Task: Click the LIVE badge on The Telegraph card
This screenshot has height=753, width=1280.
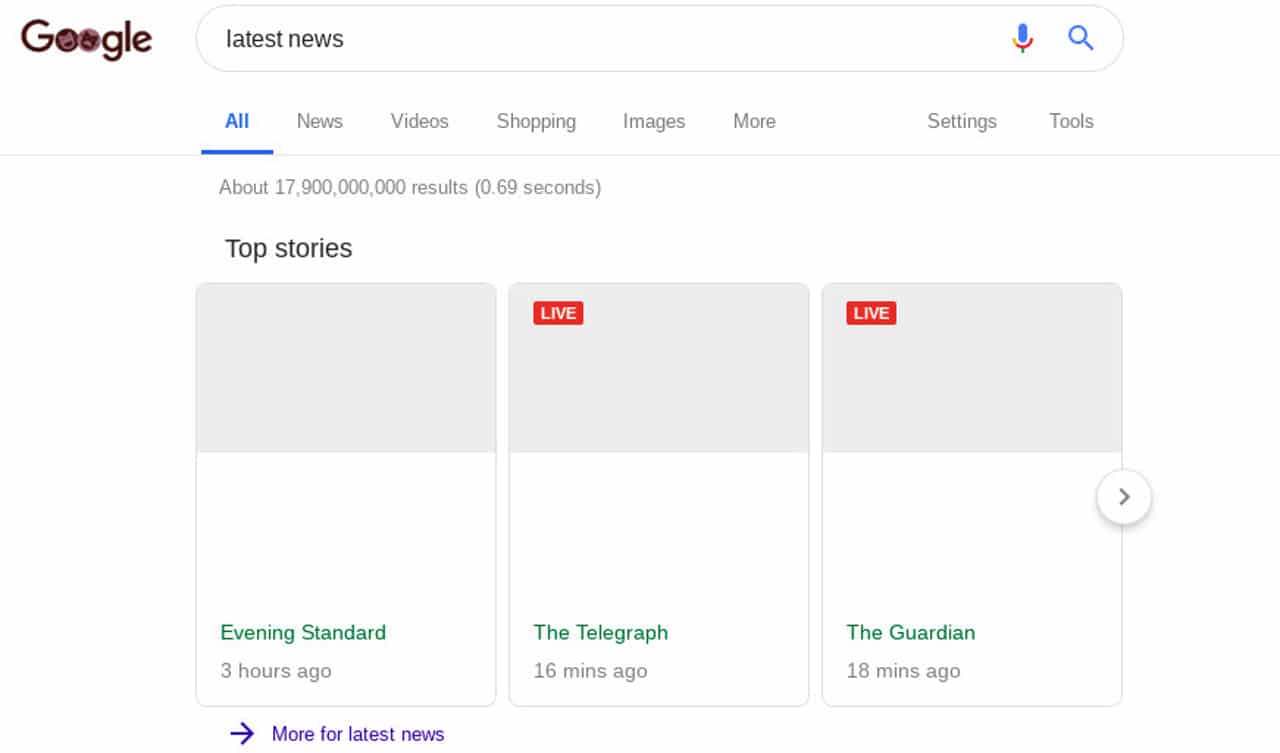Action: 558,313
